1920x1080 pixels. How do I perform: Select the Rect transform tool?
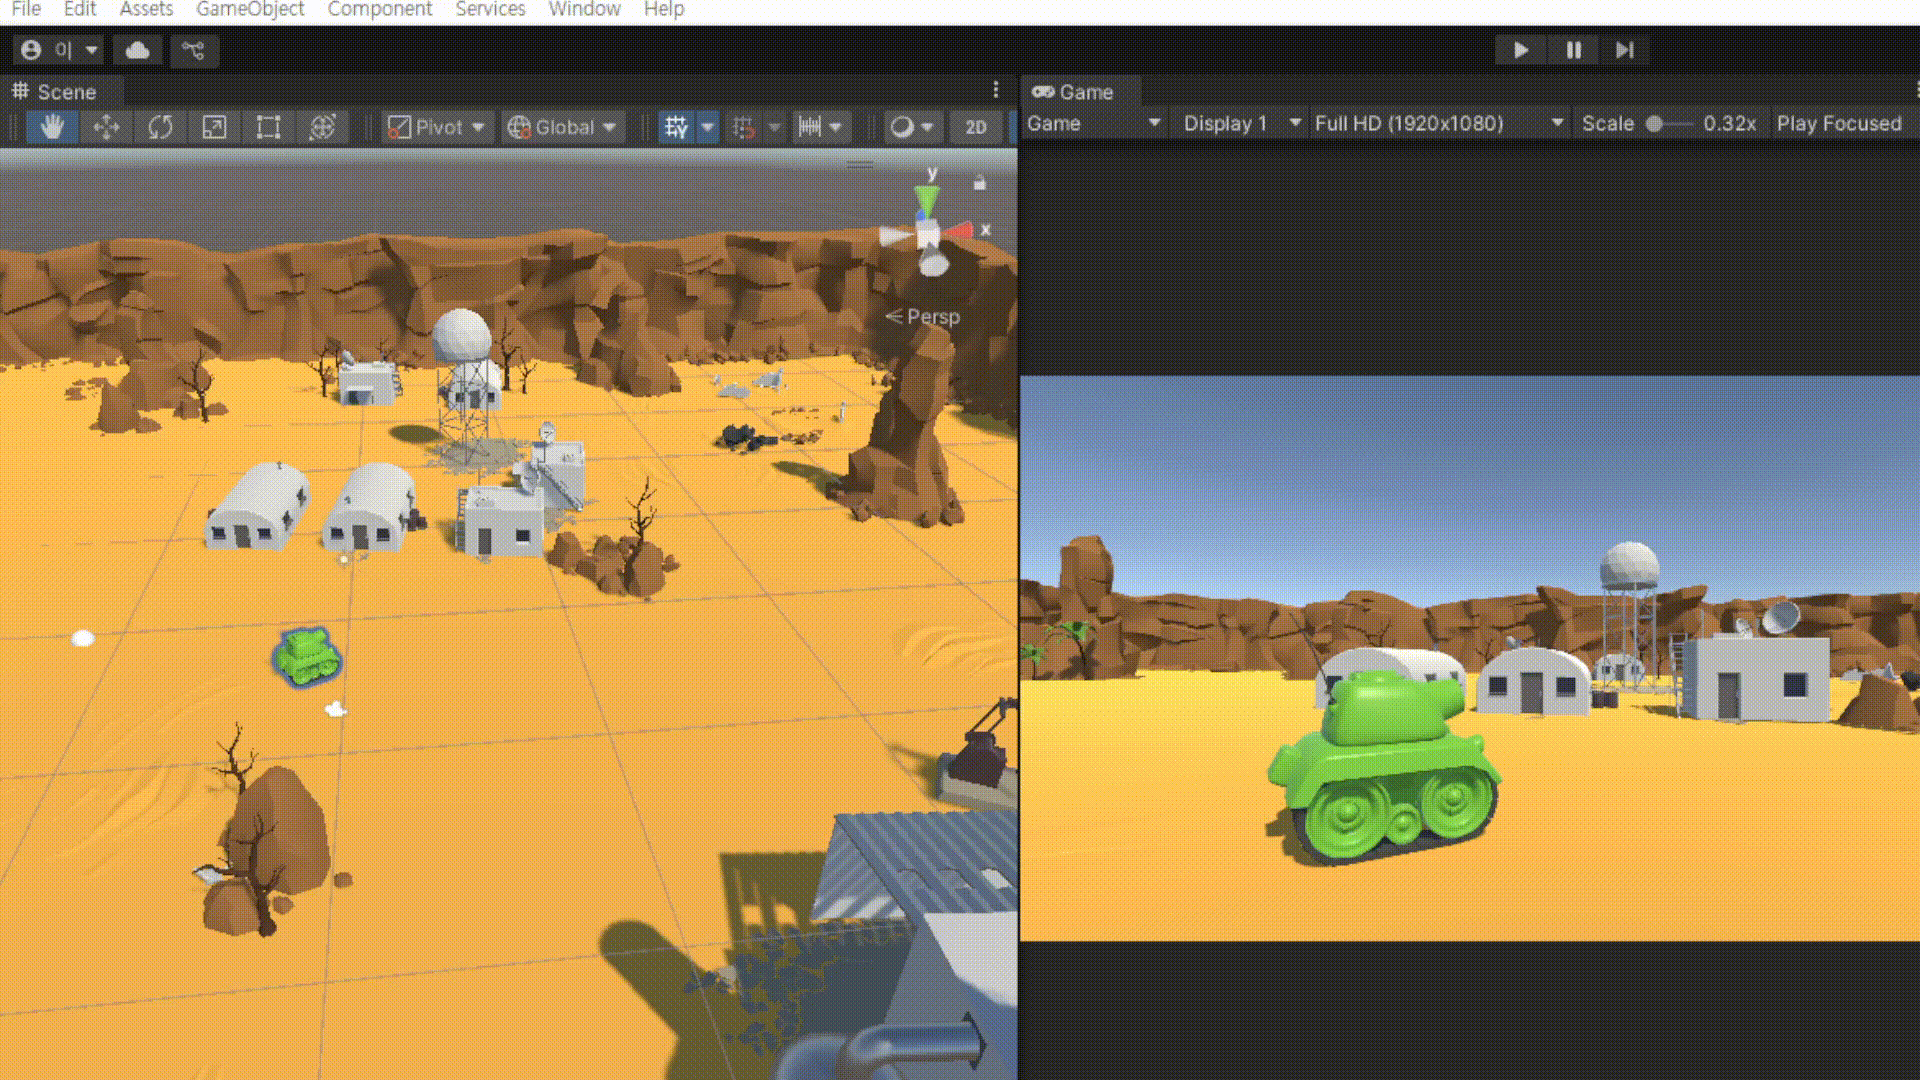pos(268,127)
